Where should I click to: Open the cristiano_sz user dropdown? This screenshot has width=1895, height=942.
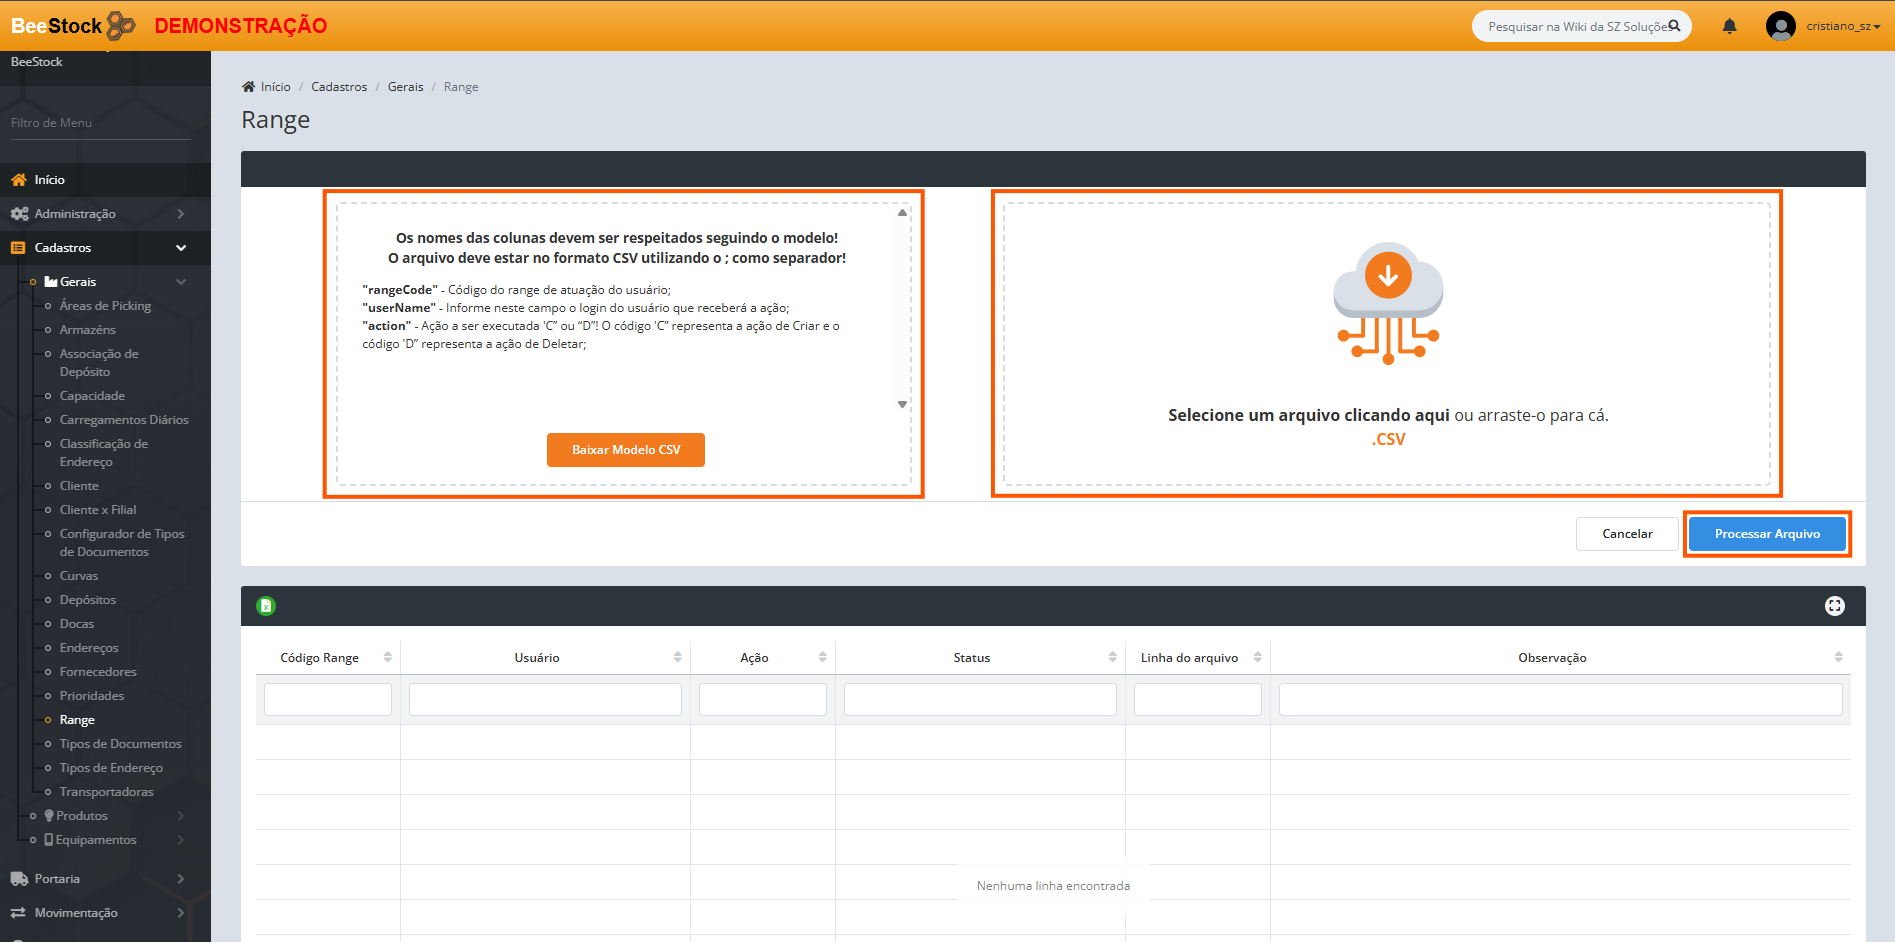click(1843, 26)
